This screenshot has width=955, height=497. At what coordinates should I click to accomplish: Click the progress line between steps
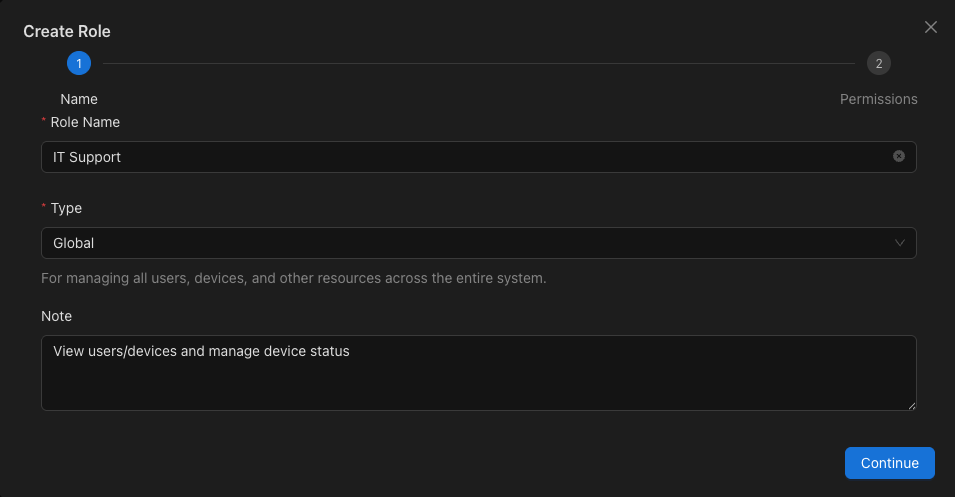click(x=479, y=63)
